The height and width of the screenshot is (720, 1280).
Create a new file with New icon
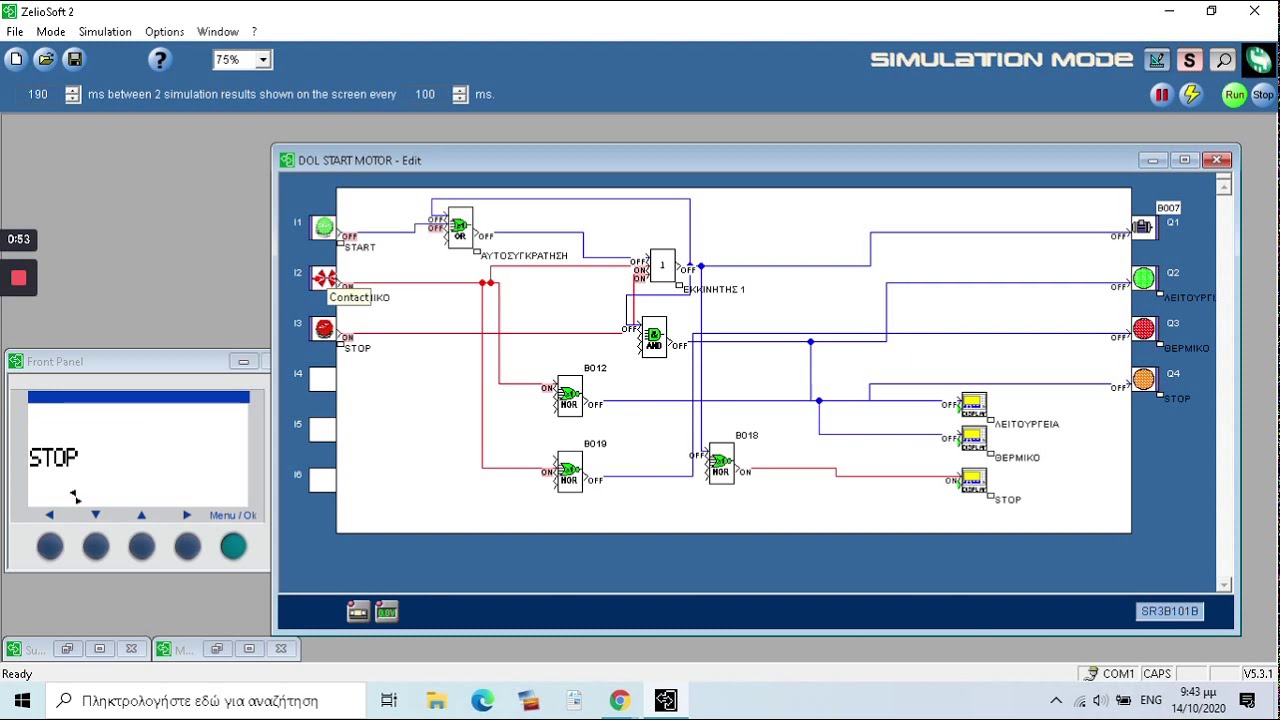click(16, 60)
